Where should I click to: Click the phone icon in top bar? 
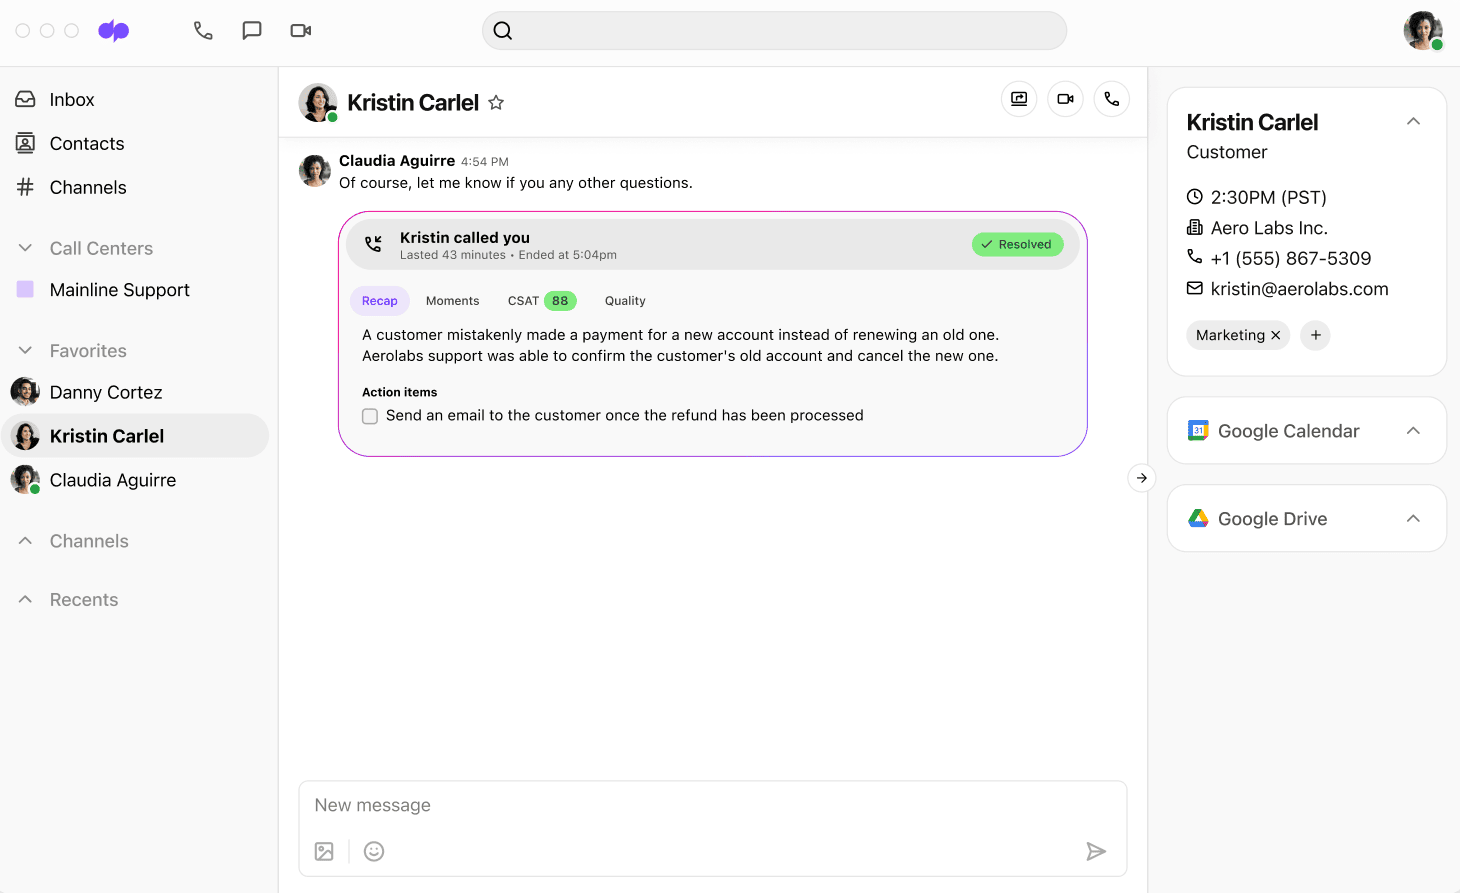(x=203, y=31)
